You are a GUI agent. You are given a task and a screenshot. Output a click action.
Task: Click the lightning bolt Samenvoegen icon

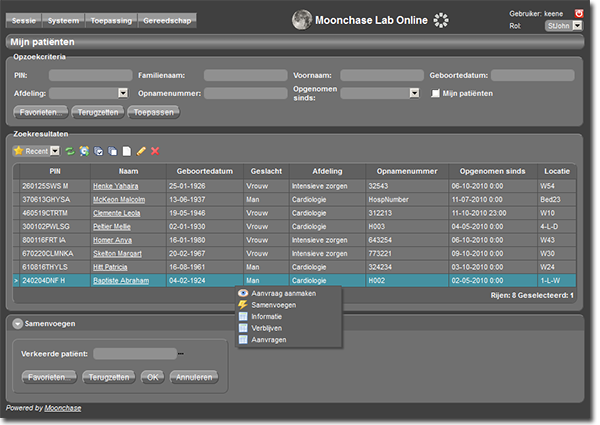243,305
